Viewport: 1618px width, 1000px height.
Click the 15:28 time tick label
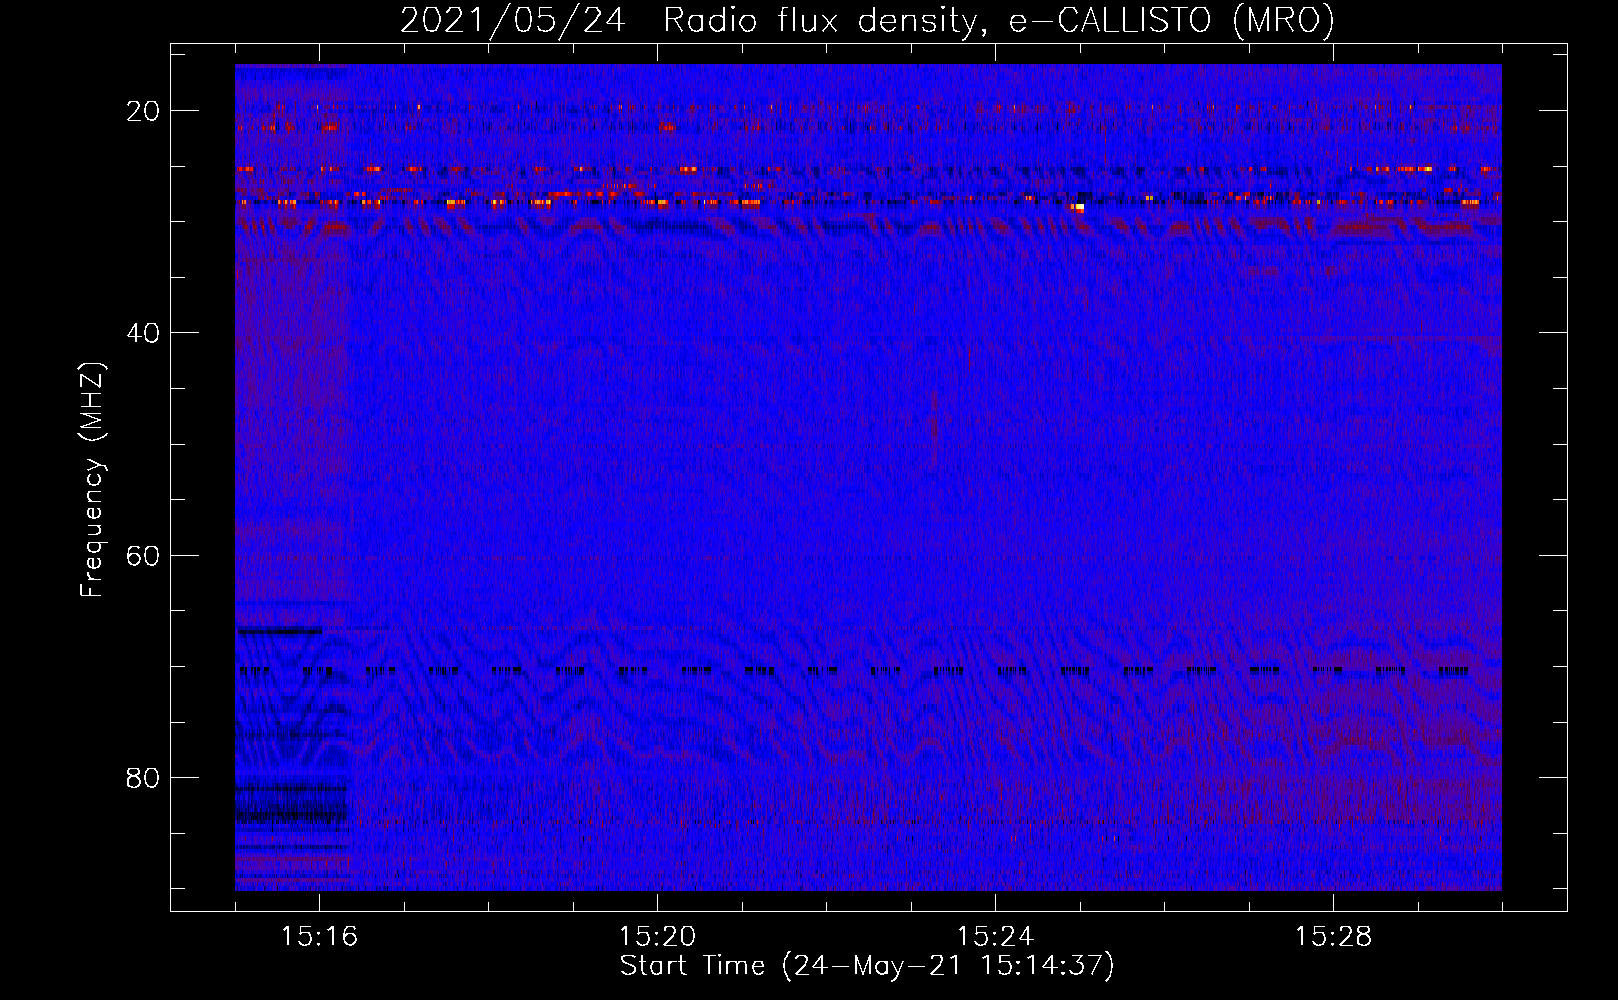[x=1333, y=936]
